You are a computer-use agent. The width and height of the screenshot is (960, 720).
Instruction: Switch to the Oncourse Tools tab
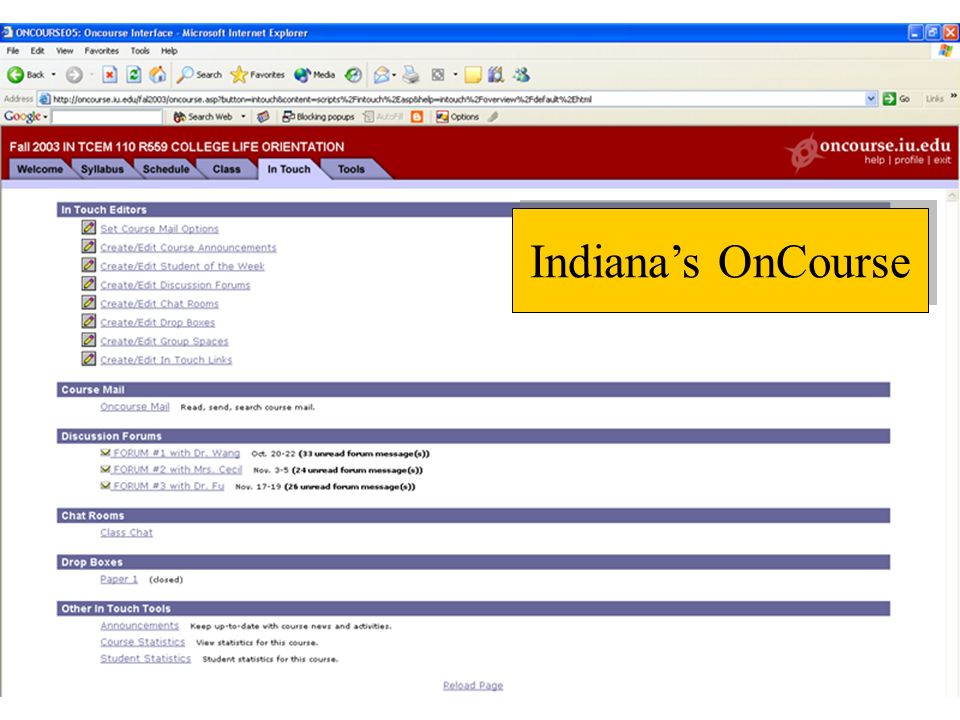point(351,169)
